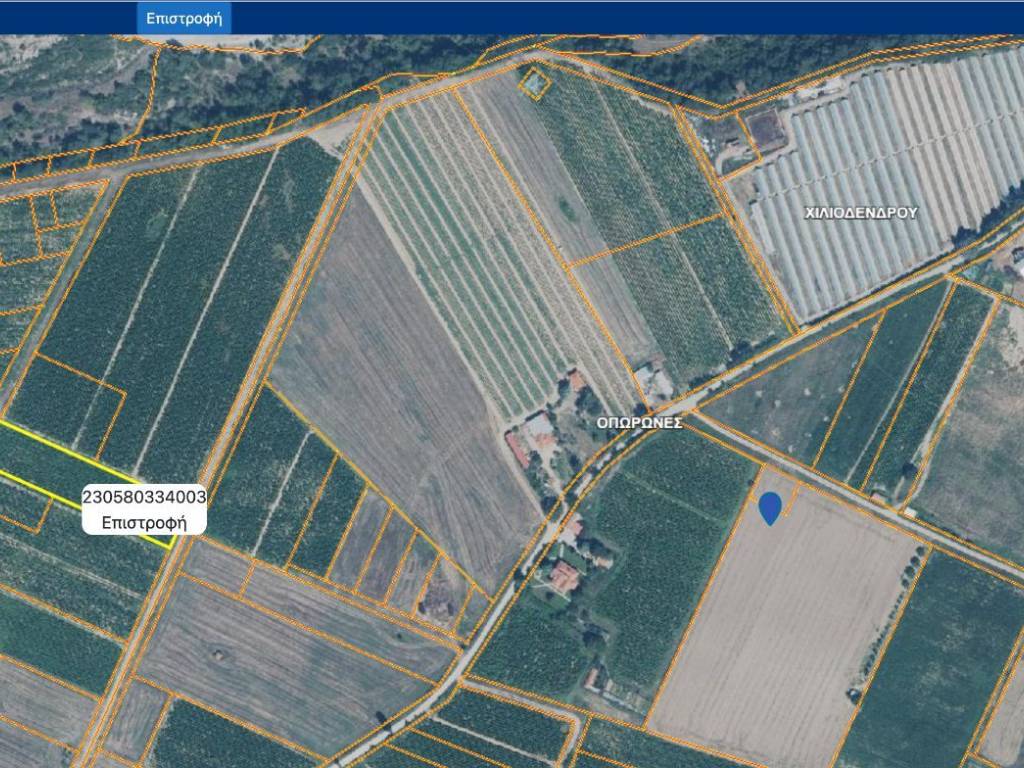Click the ΟΠΩΡΩΝΕΣ place name label
This screenshot has width=1024, height=768.
click(640, 423)
